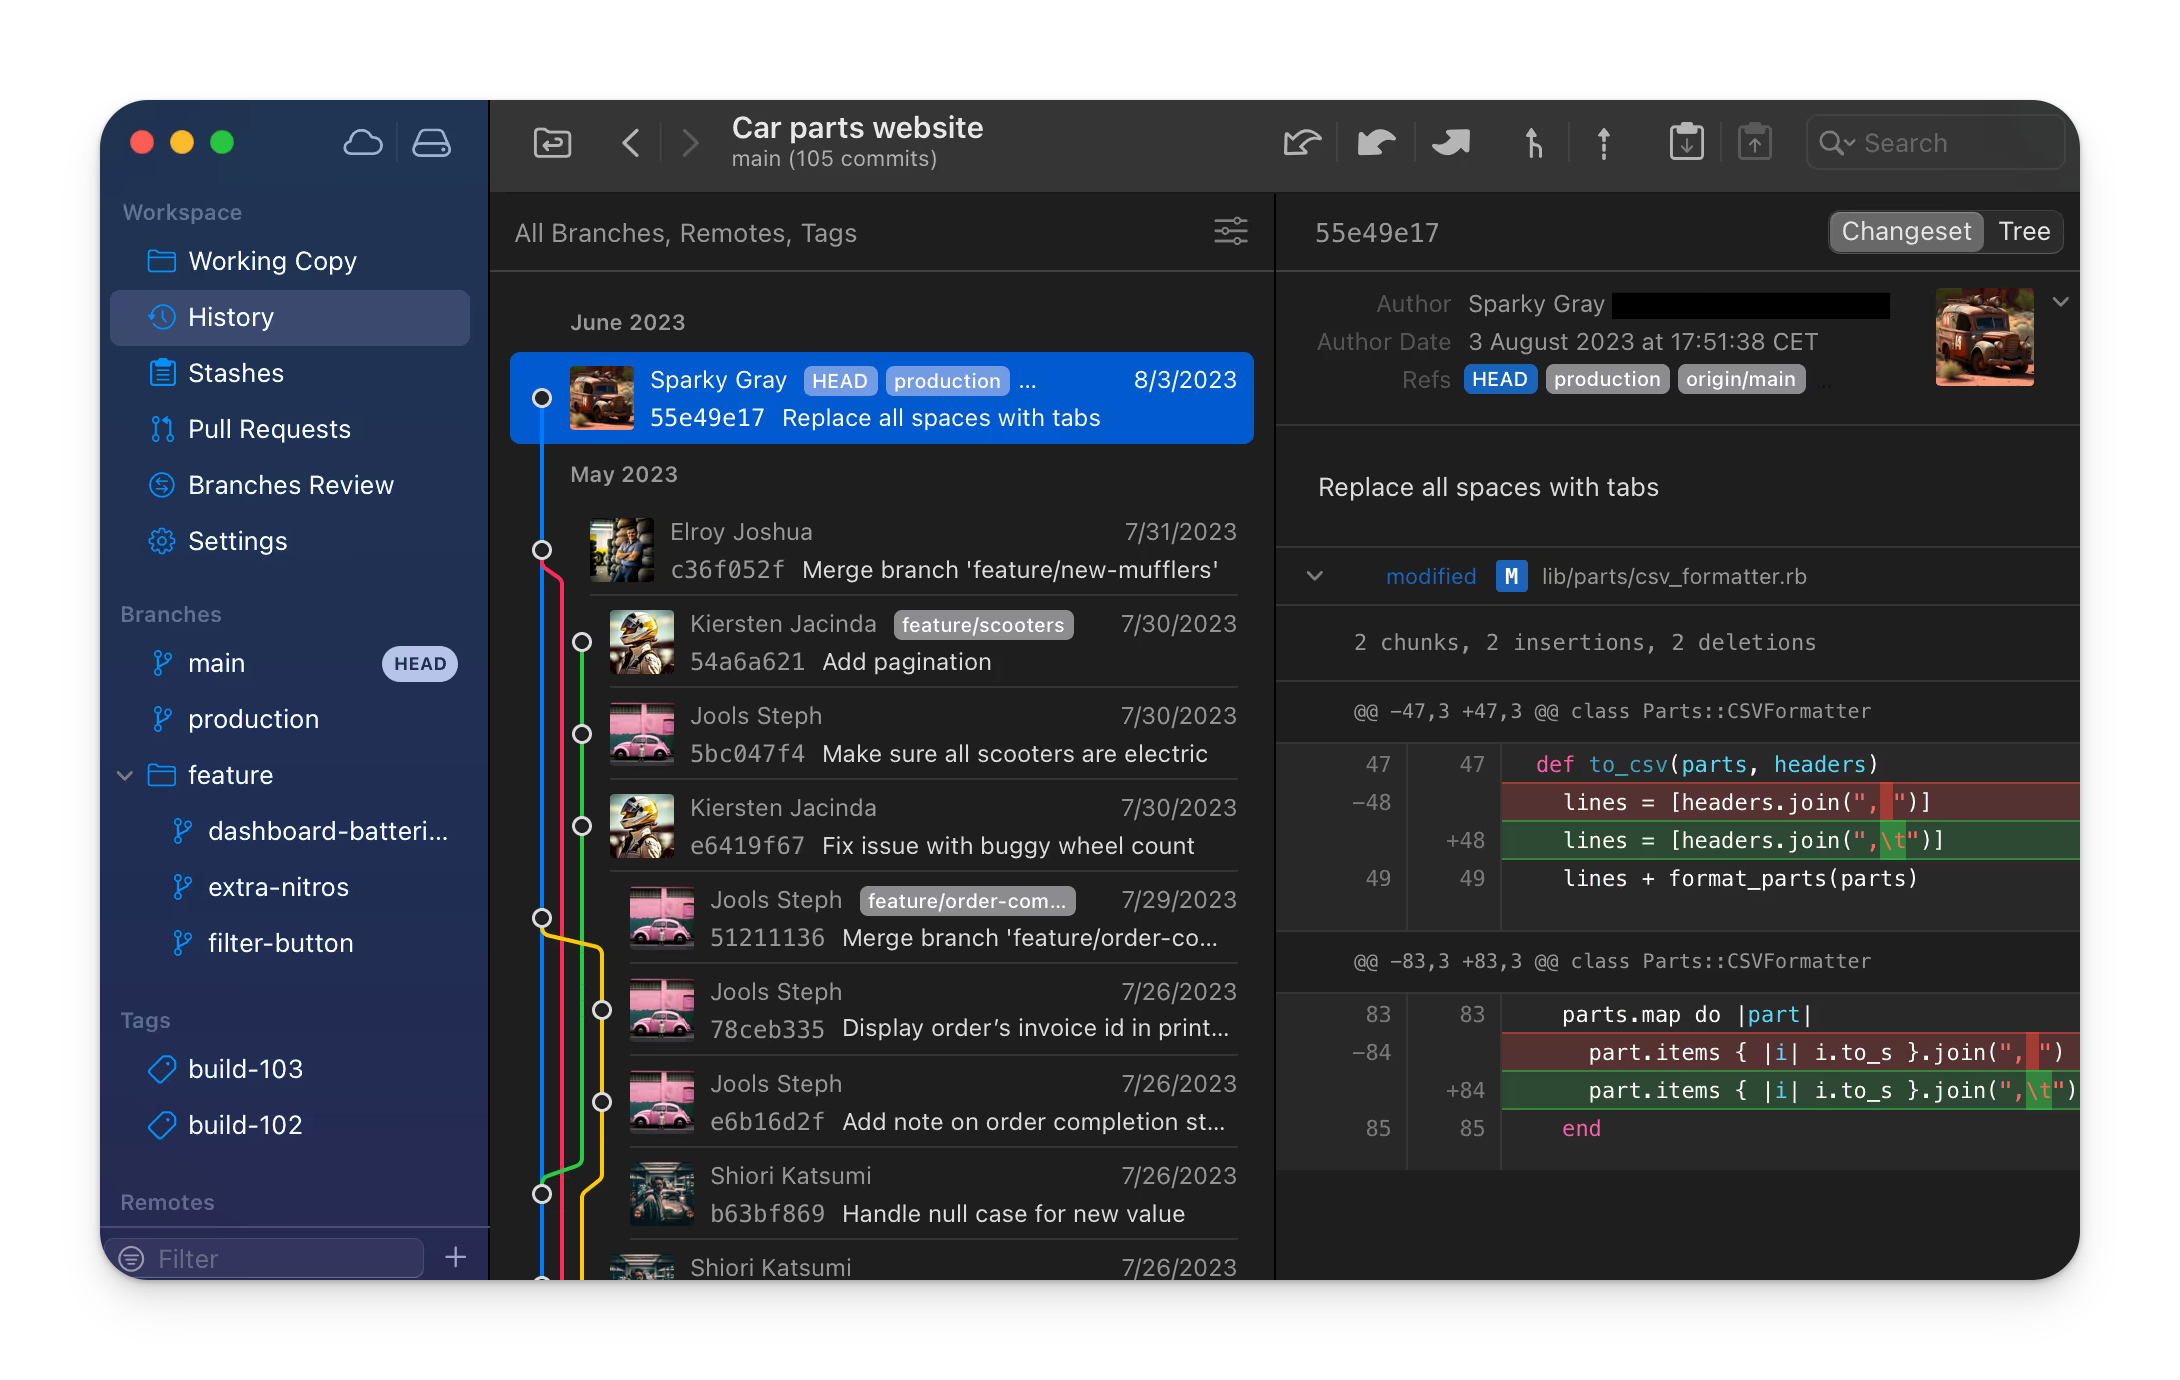Open the repository switcher folder icon

click(551, 143)
